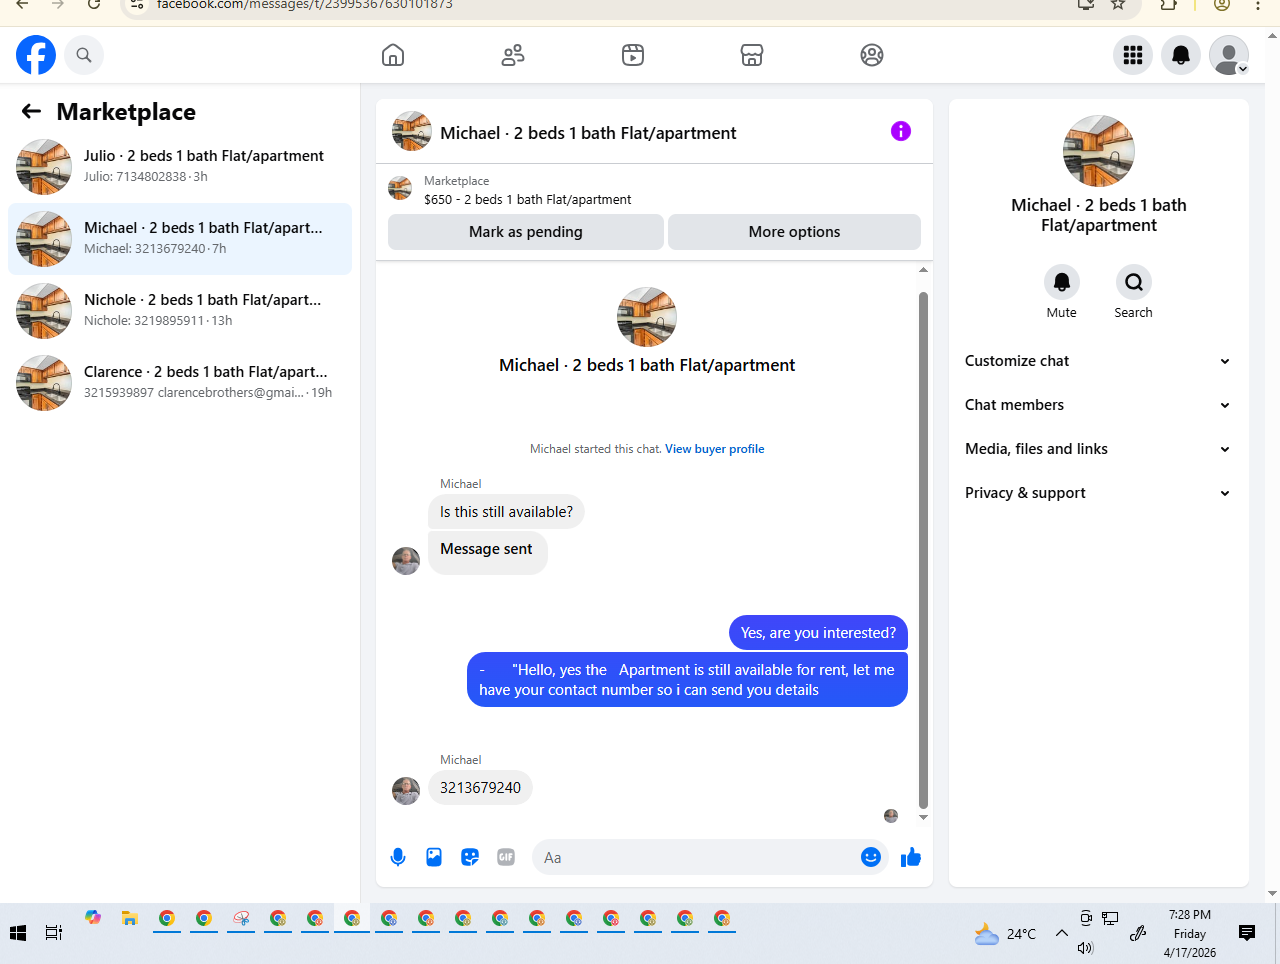The image size is (1280, 964).
Task: Open the Facebook search icon
Action: coord(84,55)
